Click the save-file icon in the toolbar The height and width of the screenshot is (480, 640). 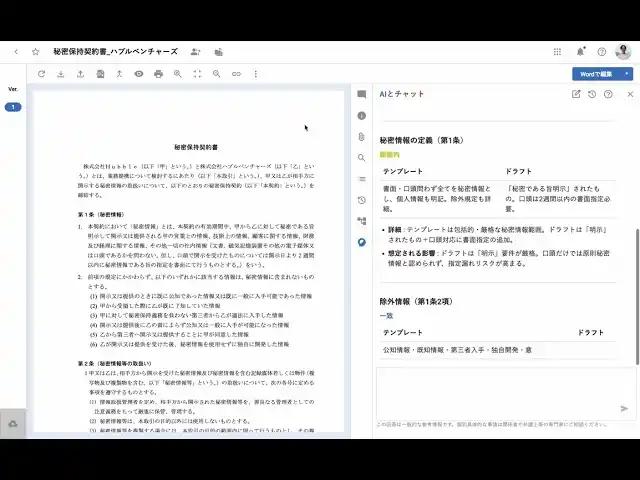(100, 74)
